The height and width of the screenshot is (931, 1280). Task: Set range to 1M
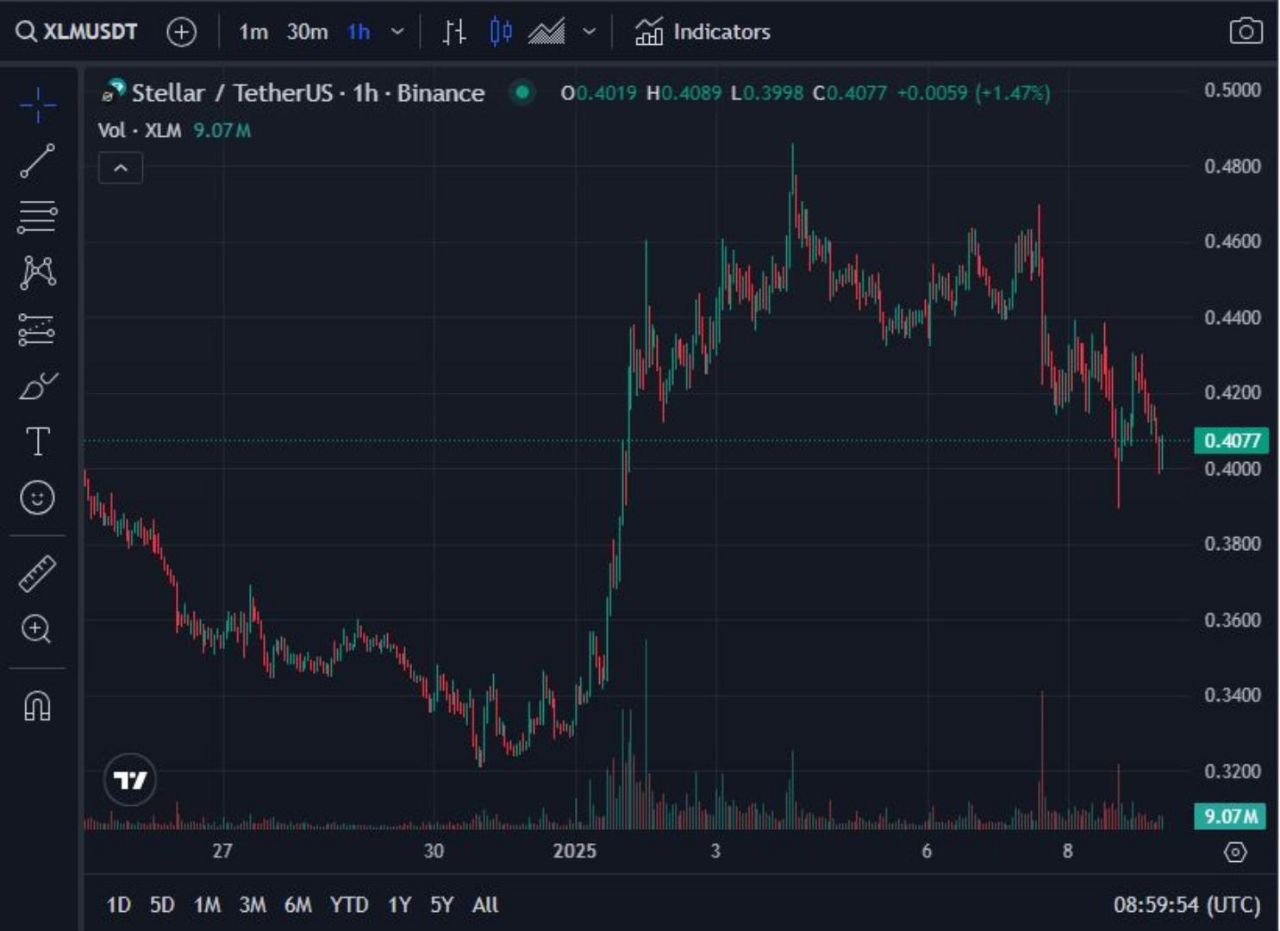click(x=207, y=905)
